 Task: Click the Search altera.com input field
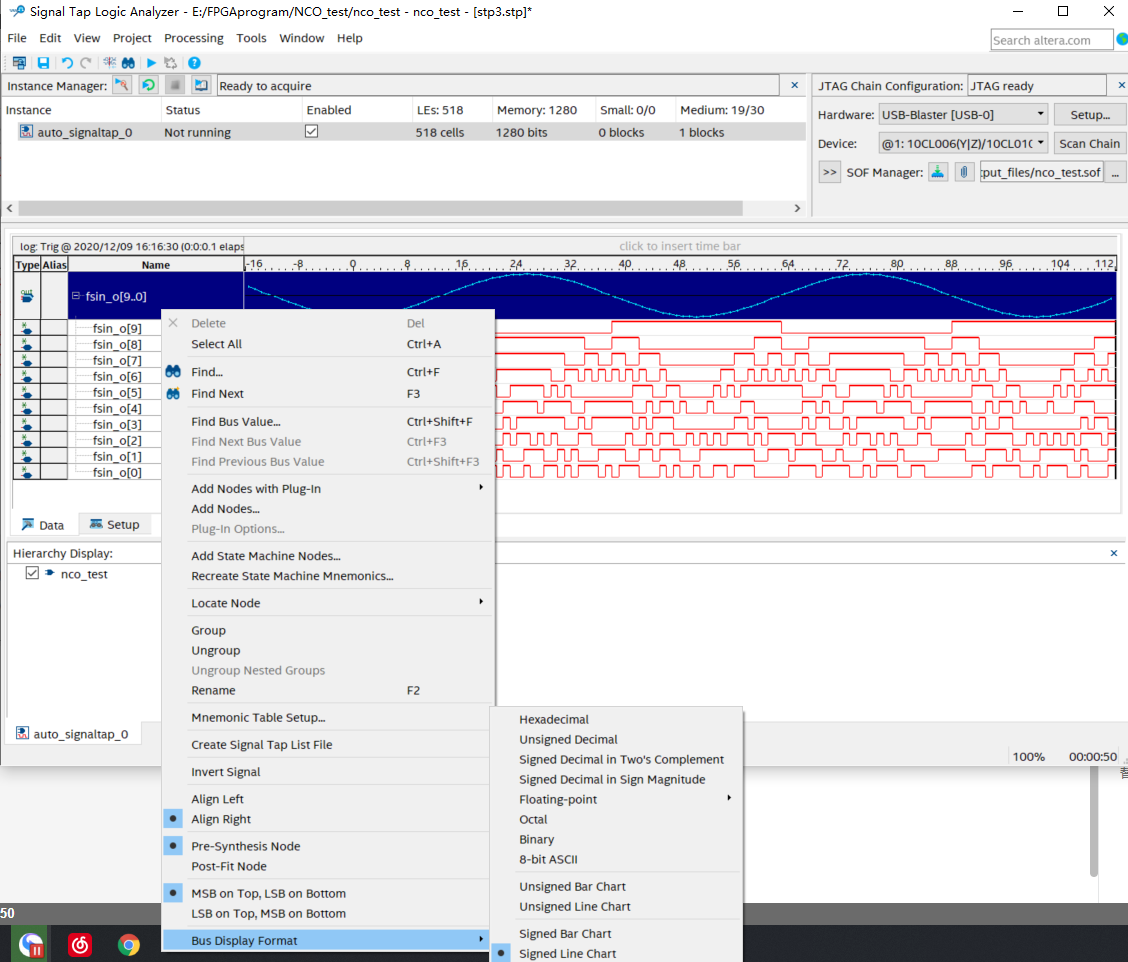[1051, 40]
